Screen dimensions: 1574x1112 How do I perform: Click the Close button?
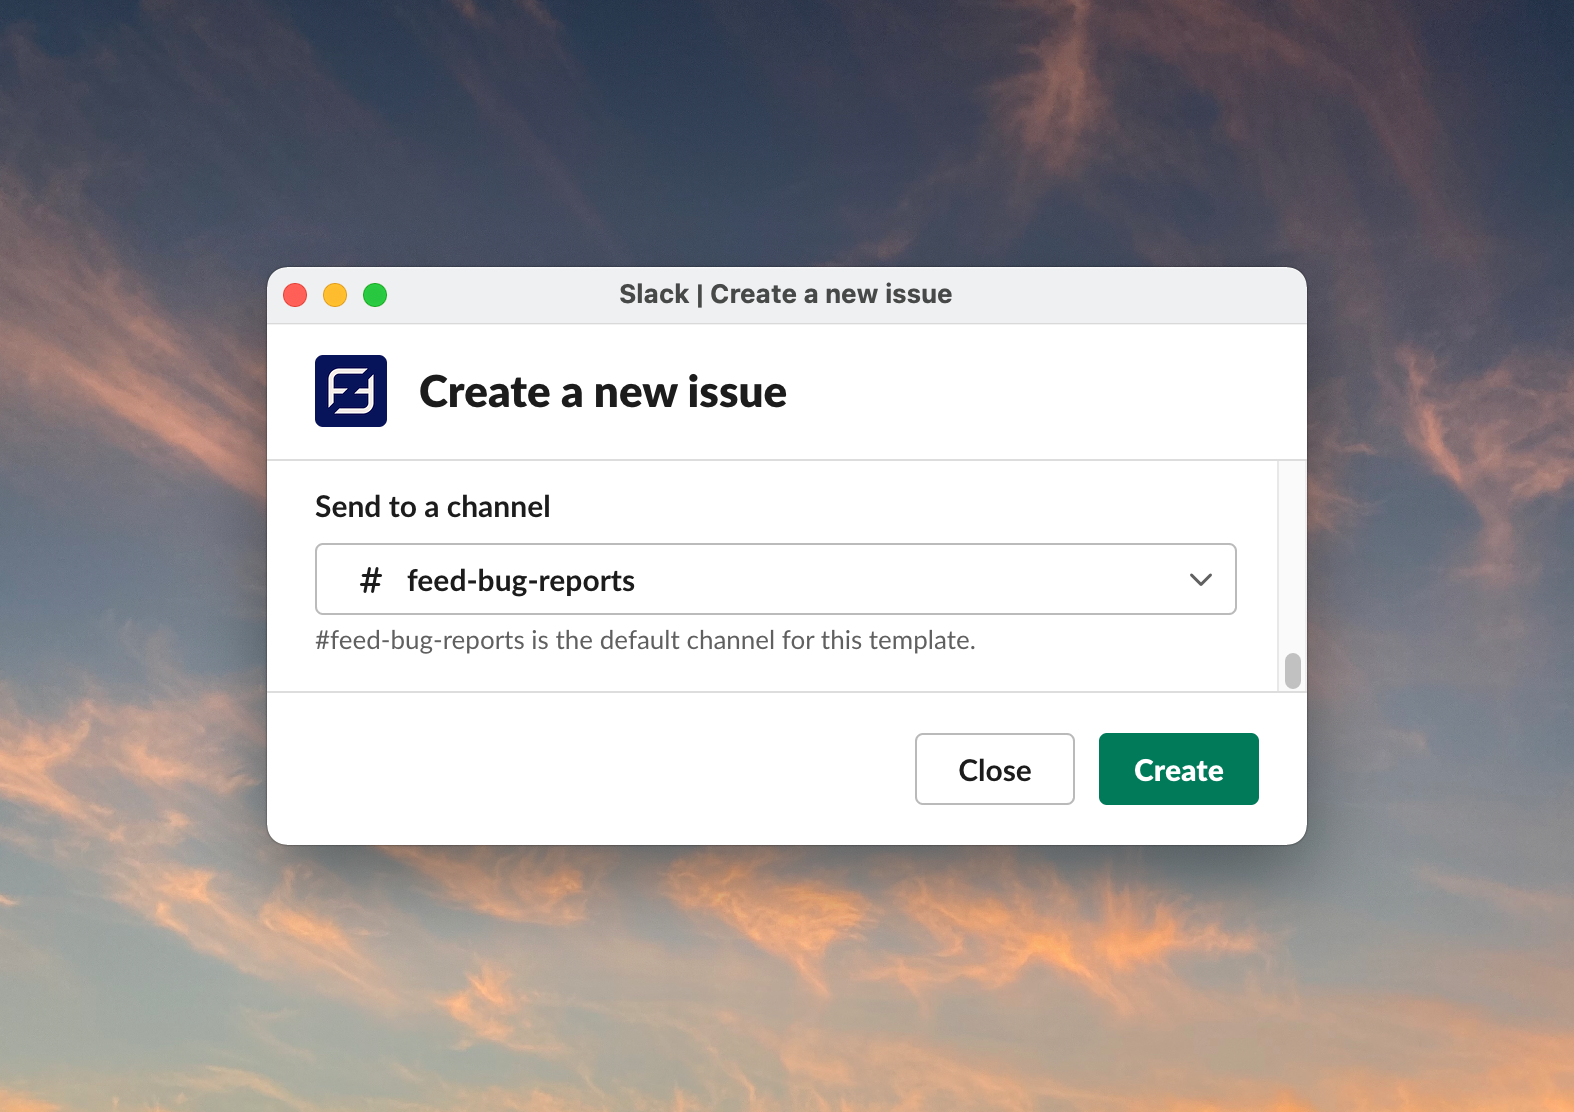click(995, 769)
